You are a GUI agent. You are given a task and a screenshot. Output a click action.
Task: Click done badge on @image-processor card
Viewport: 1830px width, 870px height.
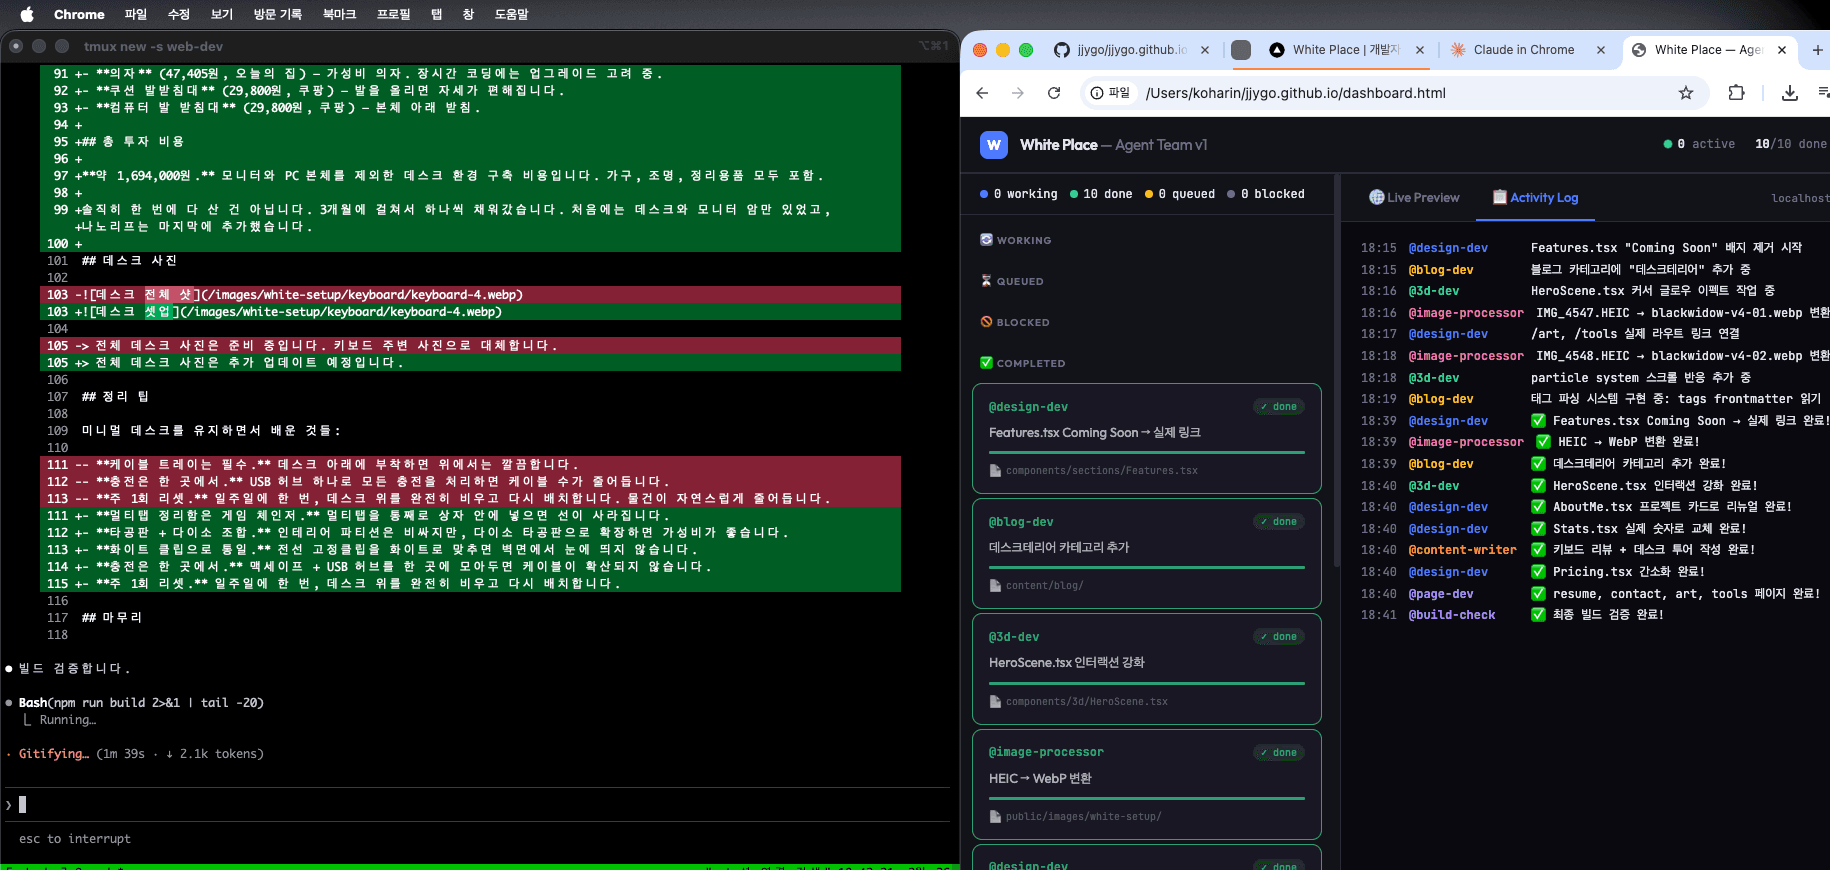(1279, 753)
